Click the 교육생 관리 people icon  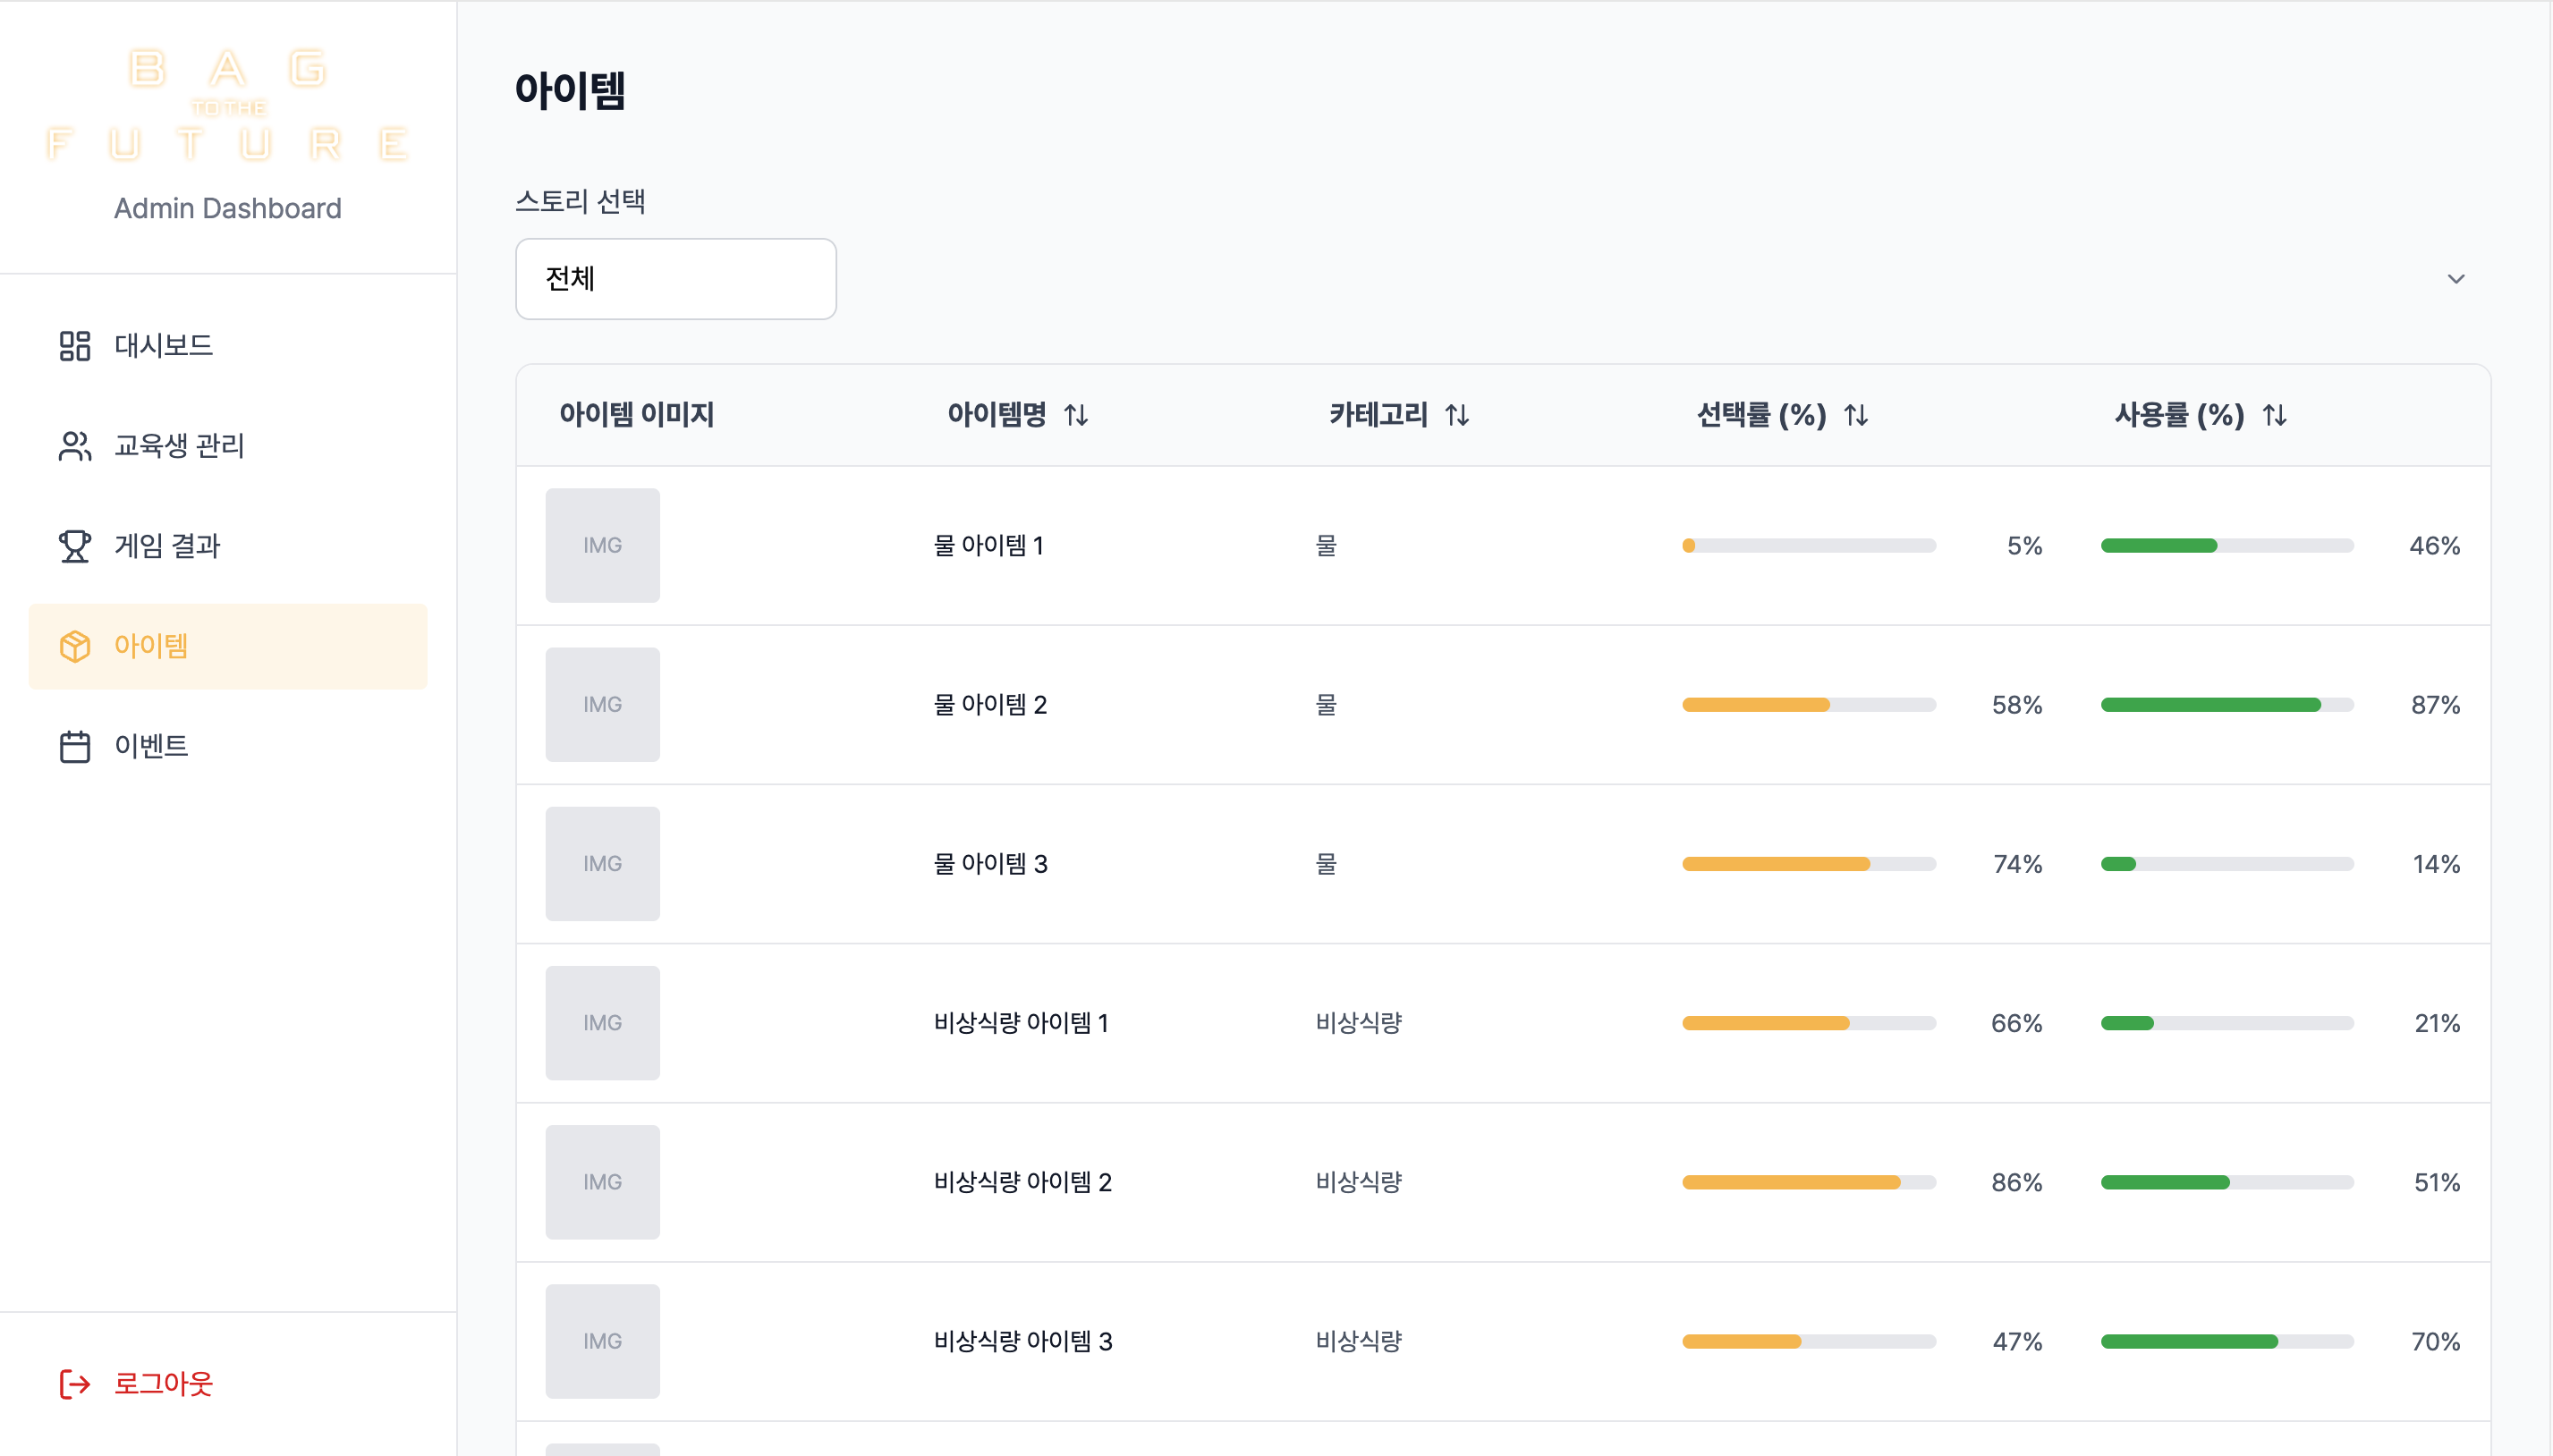75,446
